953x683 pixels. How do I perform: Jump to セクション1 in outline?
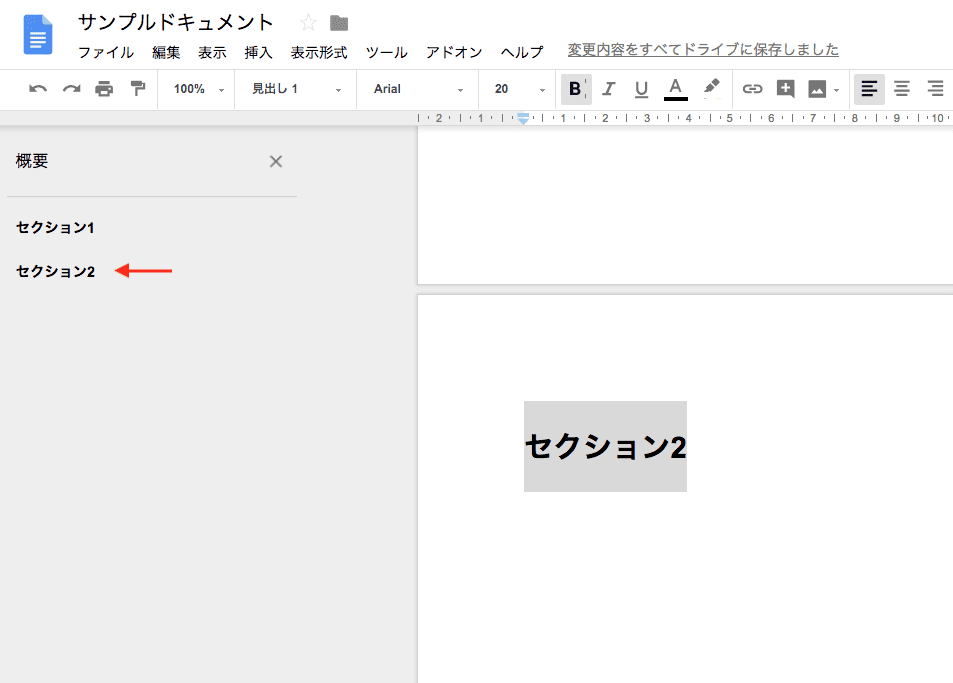[x=55, y=228]
